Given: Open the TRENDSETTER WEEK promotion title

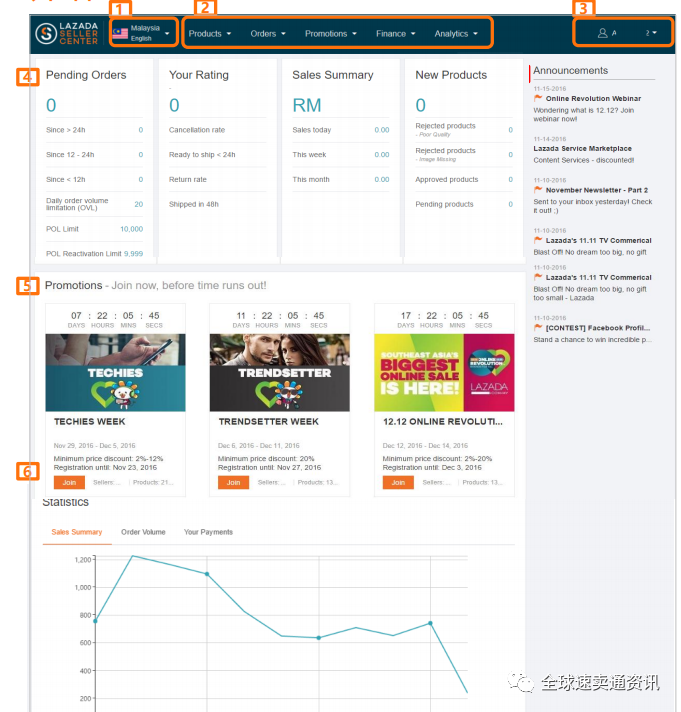Looking at the screenshot, I should (269, 422).
